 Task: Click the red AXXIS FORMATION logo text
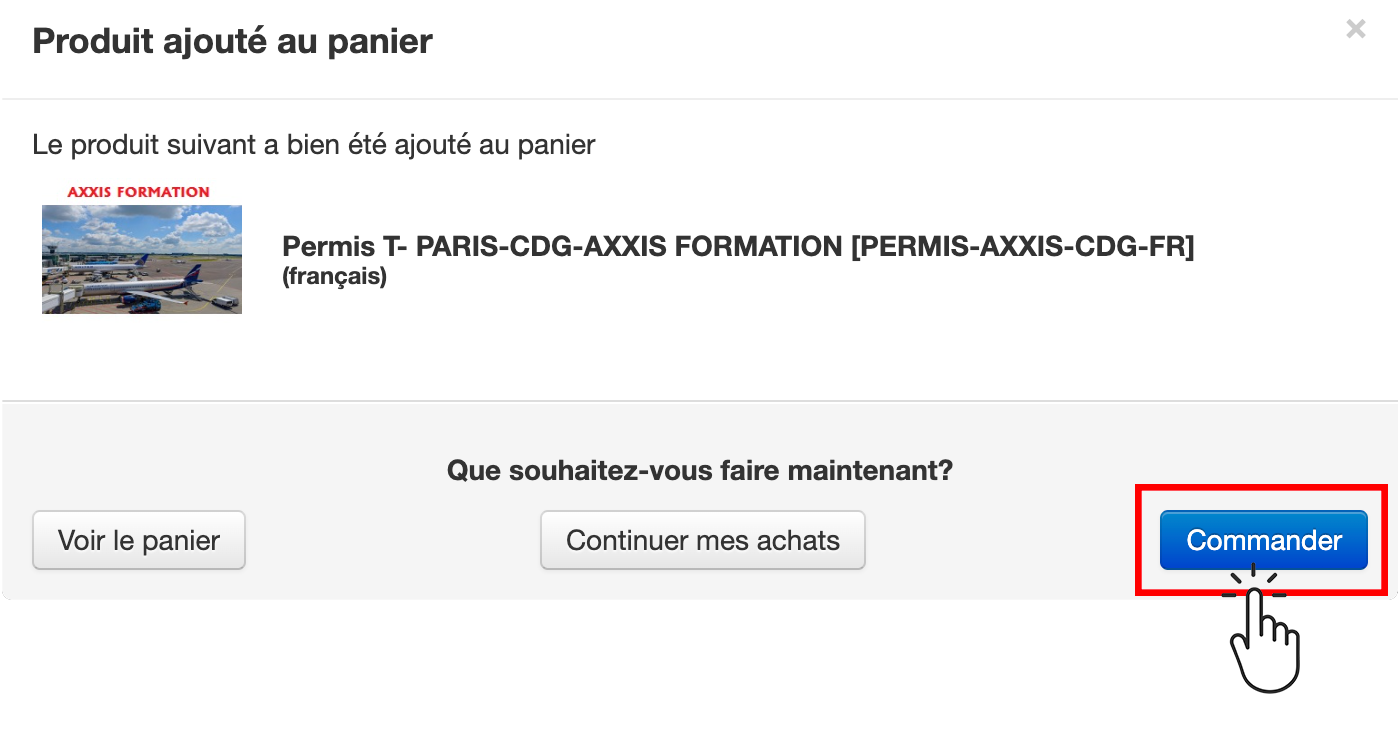pyautogui.click(x=138, y=191)
